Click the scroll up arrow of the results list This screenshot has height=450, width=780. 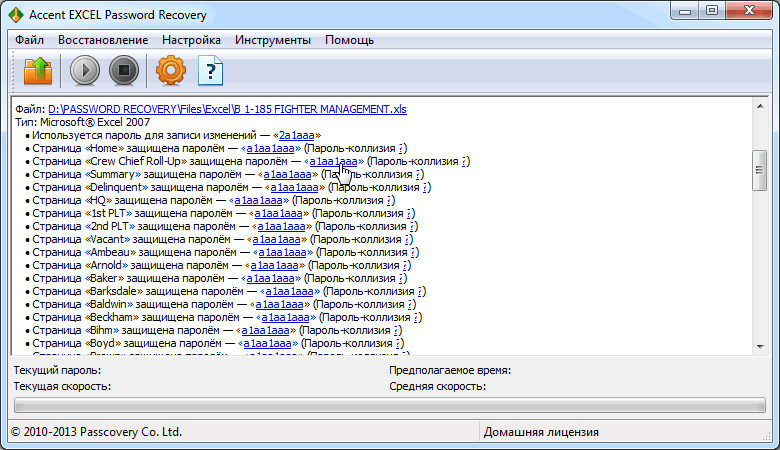pos(760,107)
